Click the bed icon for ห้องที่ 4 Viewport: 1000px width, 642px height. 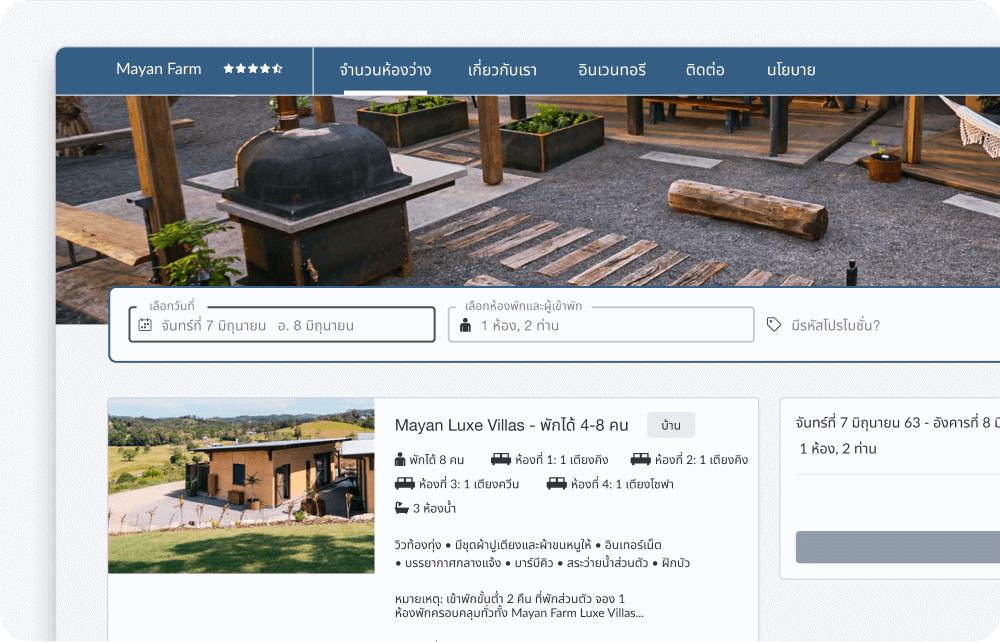click(556, 483)
